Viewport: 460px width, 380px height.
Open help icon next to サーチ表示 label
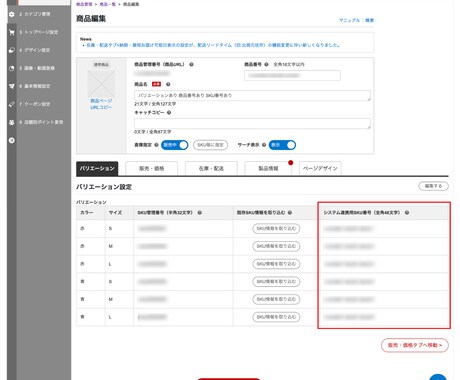(264, 145)
